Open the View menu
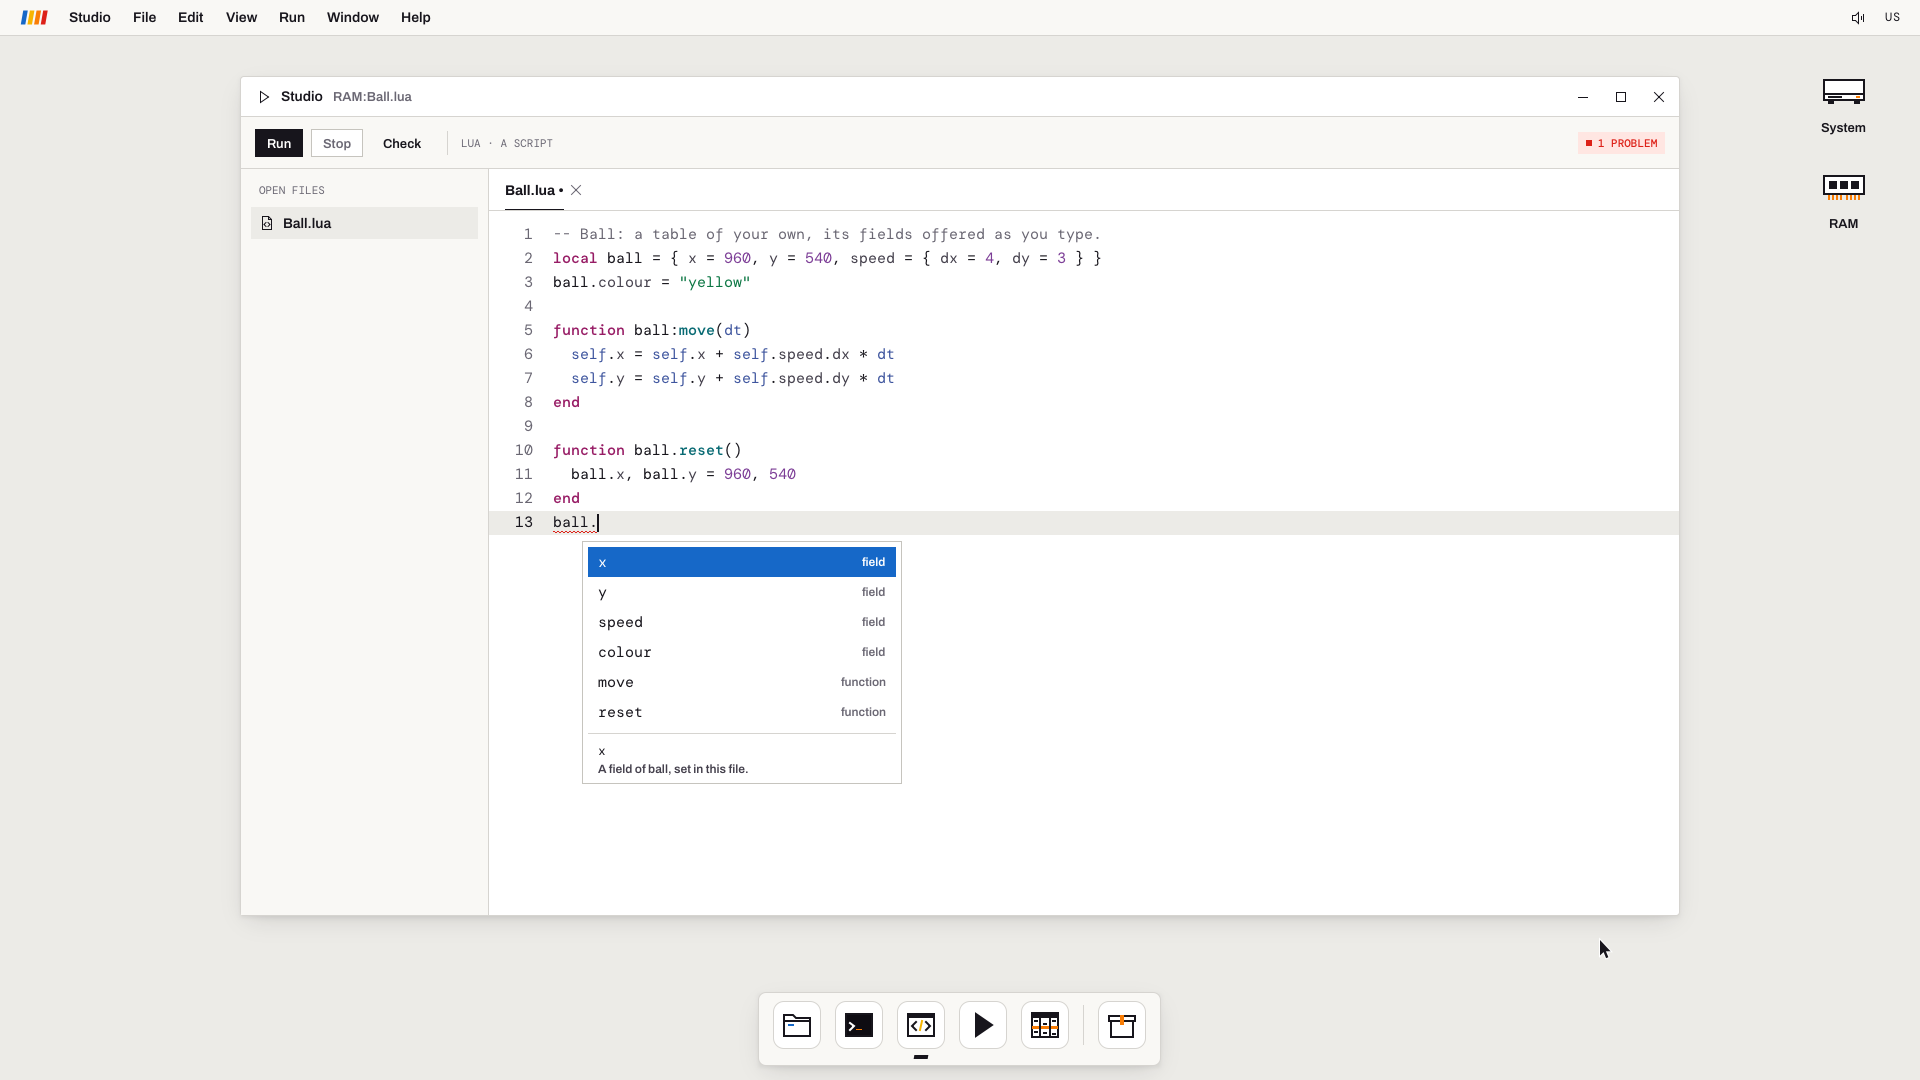 tap(241, 18)
